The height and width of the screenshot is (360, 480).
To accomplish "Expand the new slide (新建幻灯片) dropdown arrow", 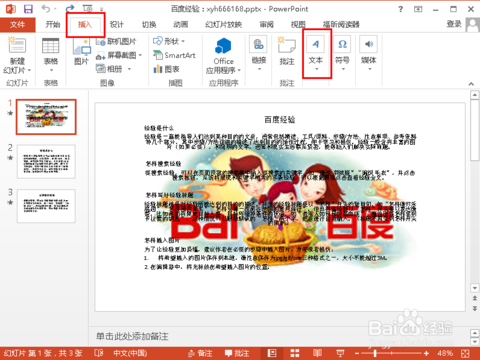I will 29,70.
